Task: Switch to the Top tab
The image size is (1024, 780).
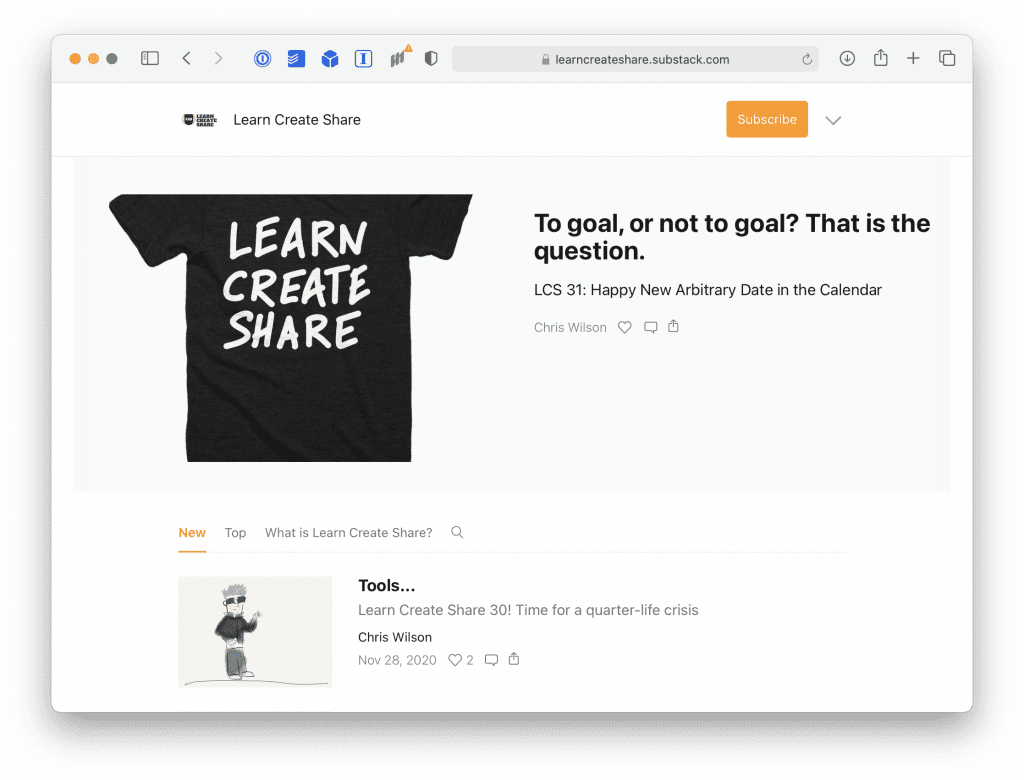Action: pyautogui.click(x=235, y=533)
